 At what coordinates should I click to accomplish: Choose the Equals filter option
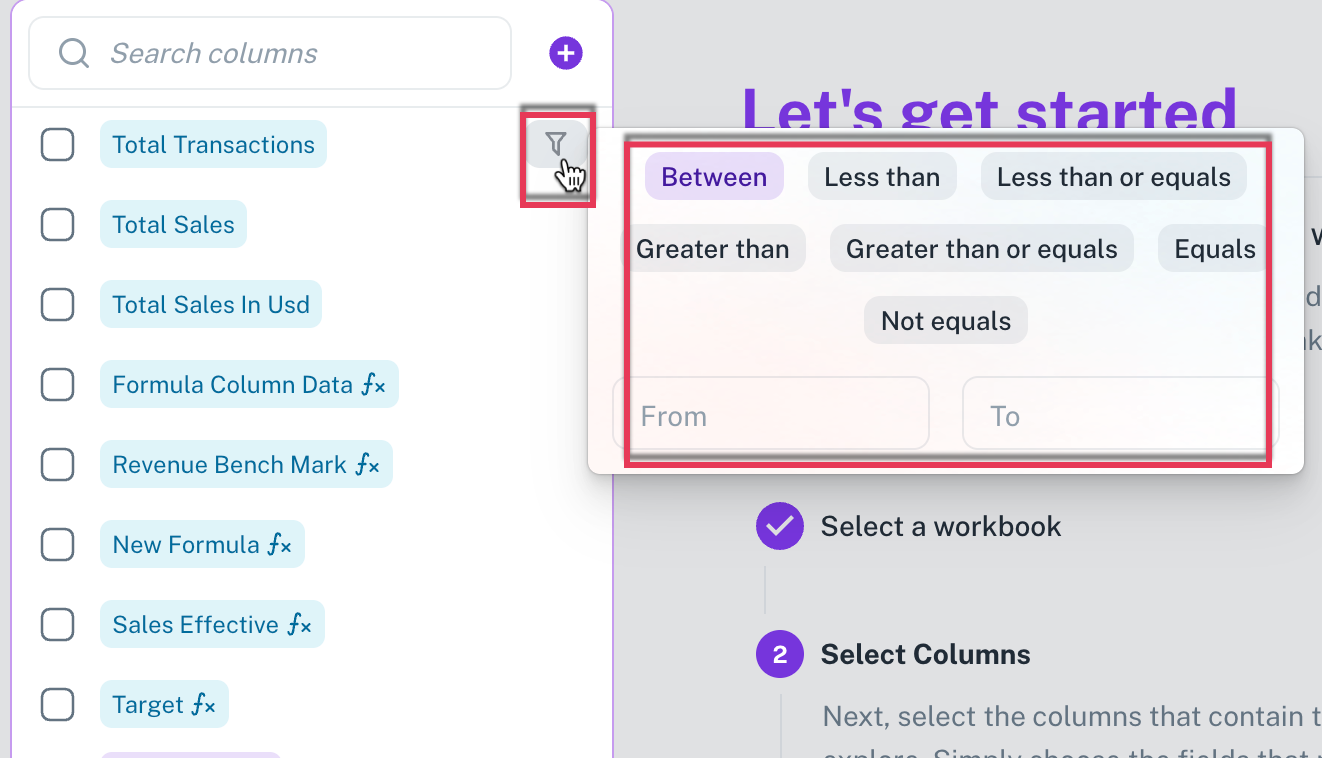1215,249
